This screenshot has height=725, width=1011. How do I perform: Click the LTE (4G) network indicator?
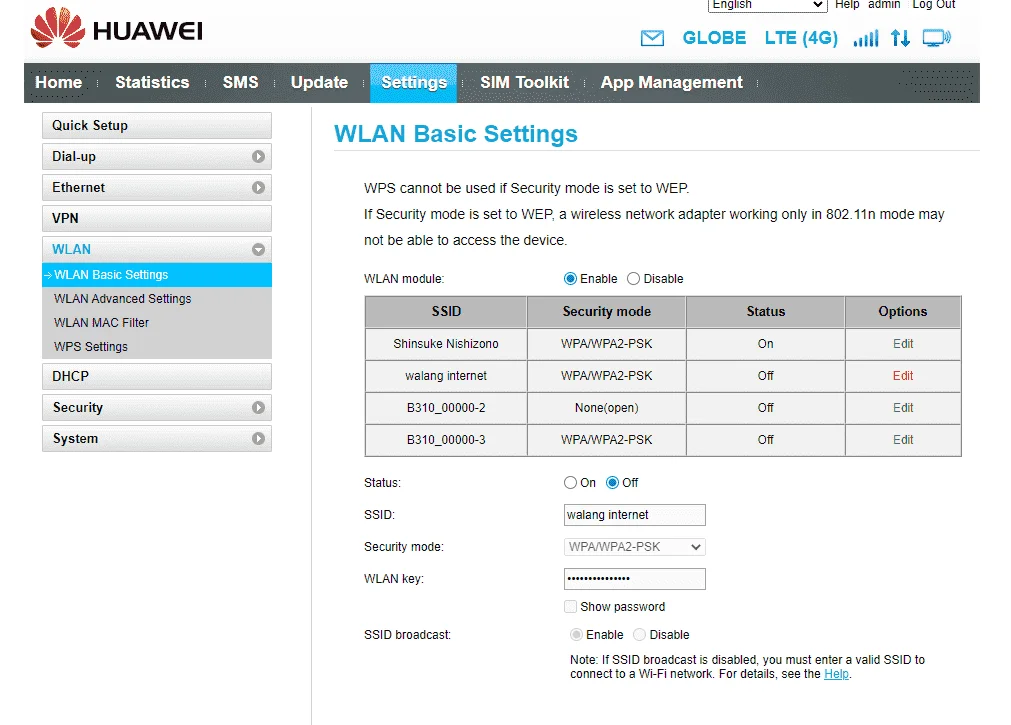801,38
